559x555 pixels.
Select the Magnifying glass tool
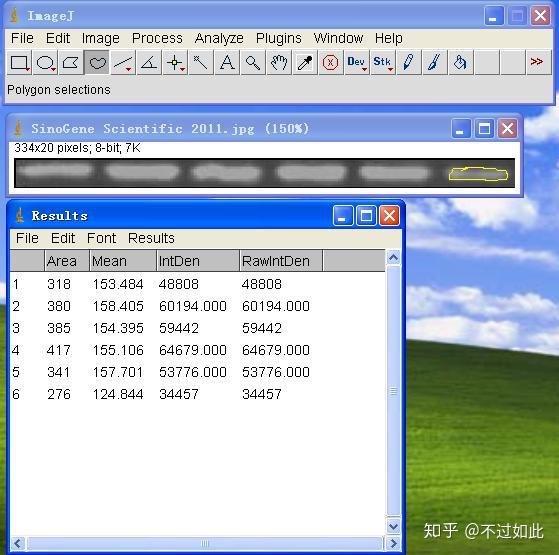tap(253, 63)
